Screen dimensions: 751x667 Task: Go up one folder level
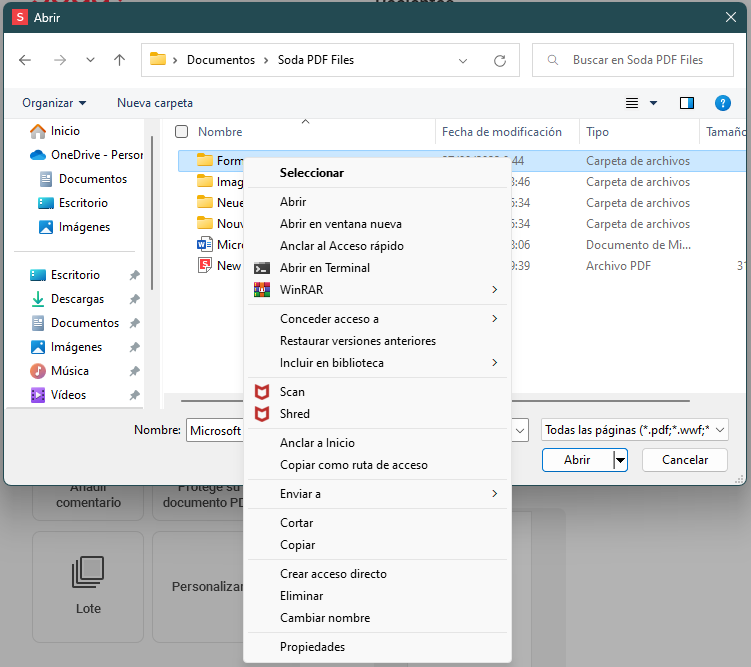tap(119, 60)
